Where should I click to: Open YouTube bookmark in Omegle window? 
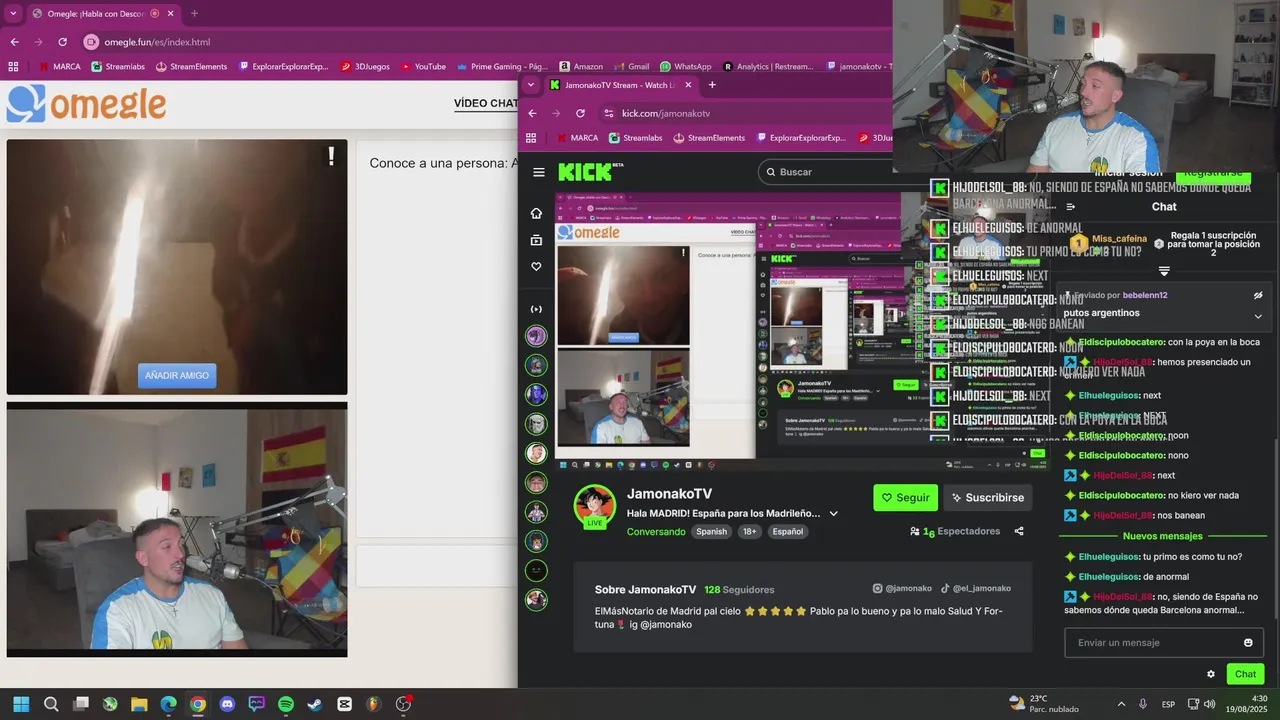point(423,67)
